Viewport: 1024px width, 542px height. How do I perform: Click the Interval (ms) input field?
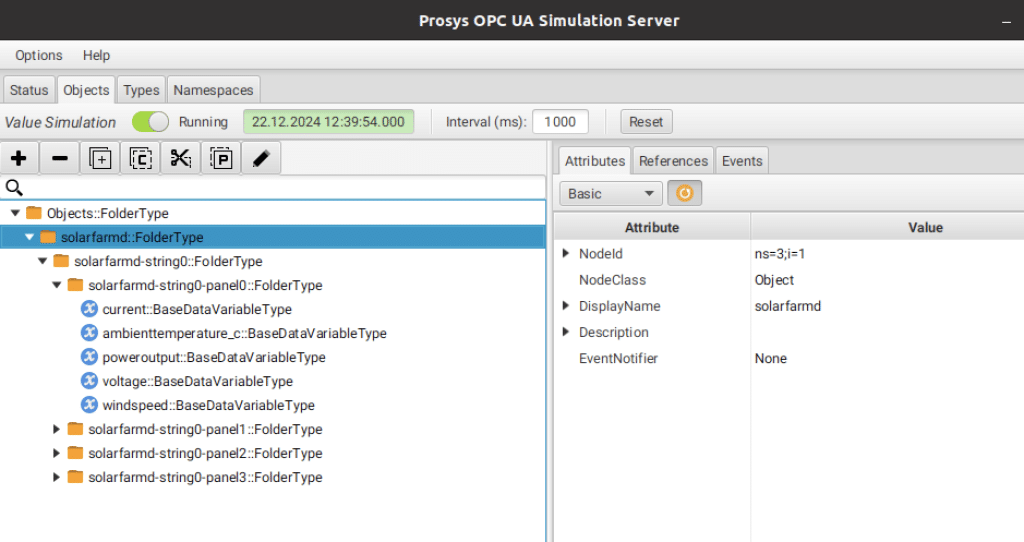click(560, 122)
